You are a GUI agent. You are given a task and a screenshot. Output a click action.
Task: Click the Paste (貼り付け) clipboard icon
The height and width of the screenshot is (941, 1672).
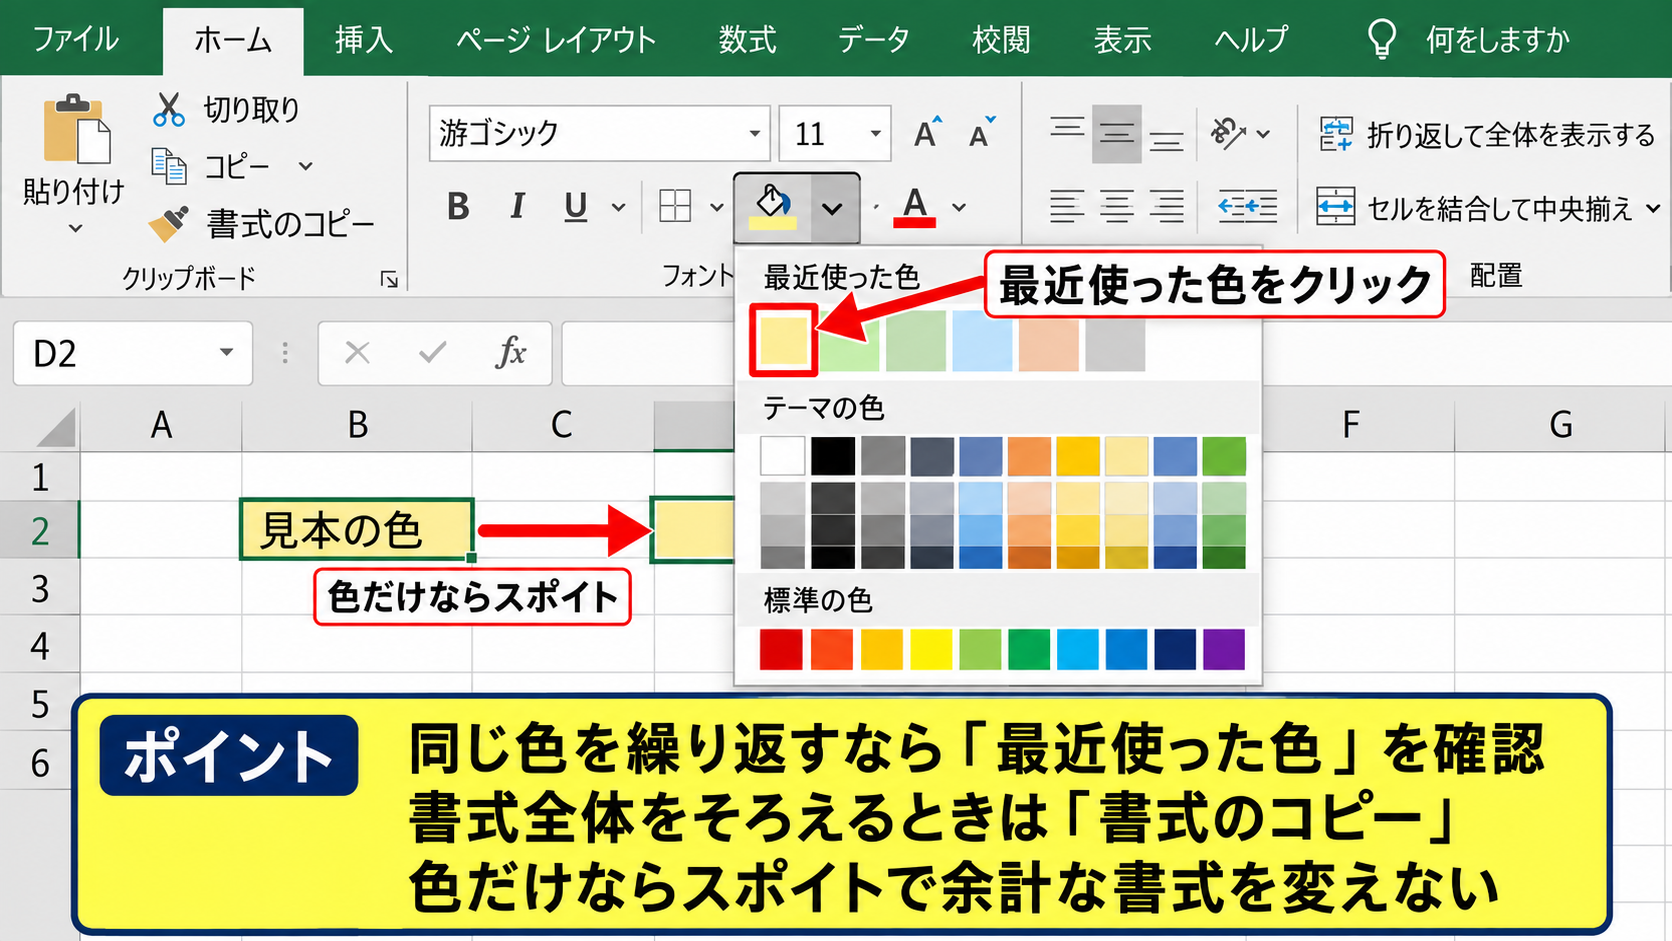click(76, 129)
